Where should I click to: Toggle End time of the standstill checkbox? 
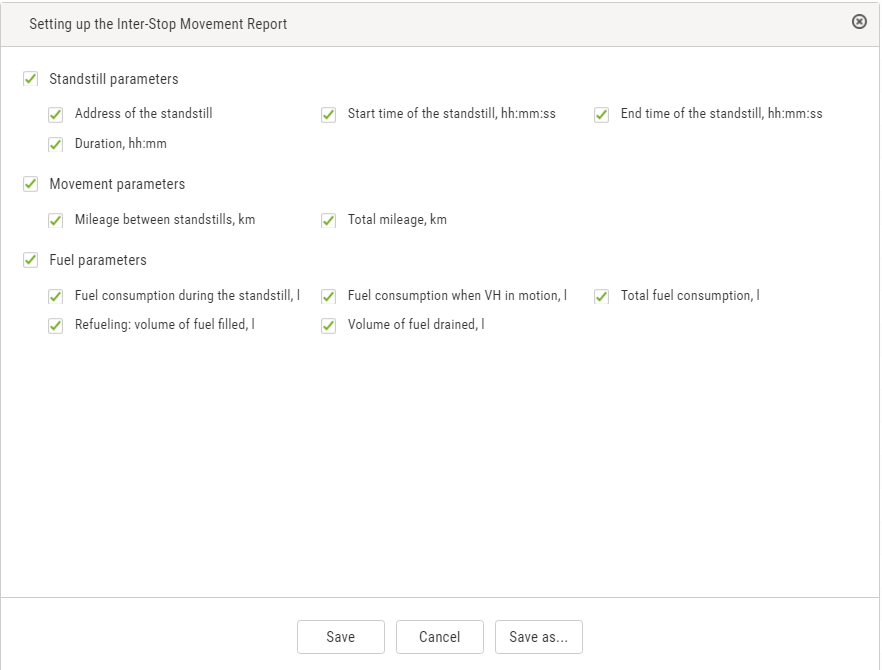pos(601,115)
